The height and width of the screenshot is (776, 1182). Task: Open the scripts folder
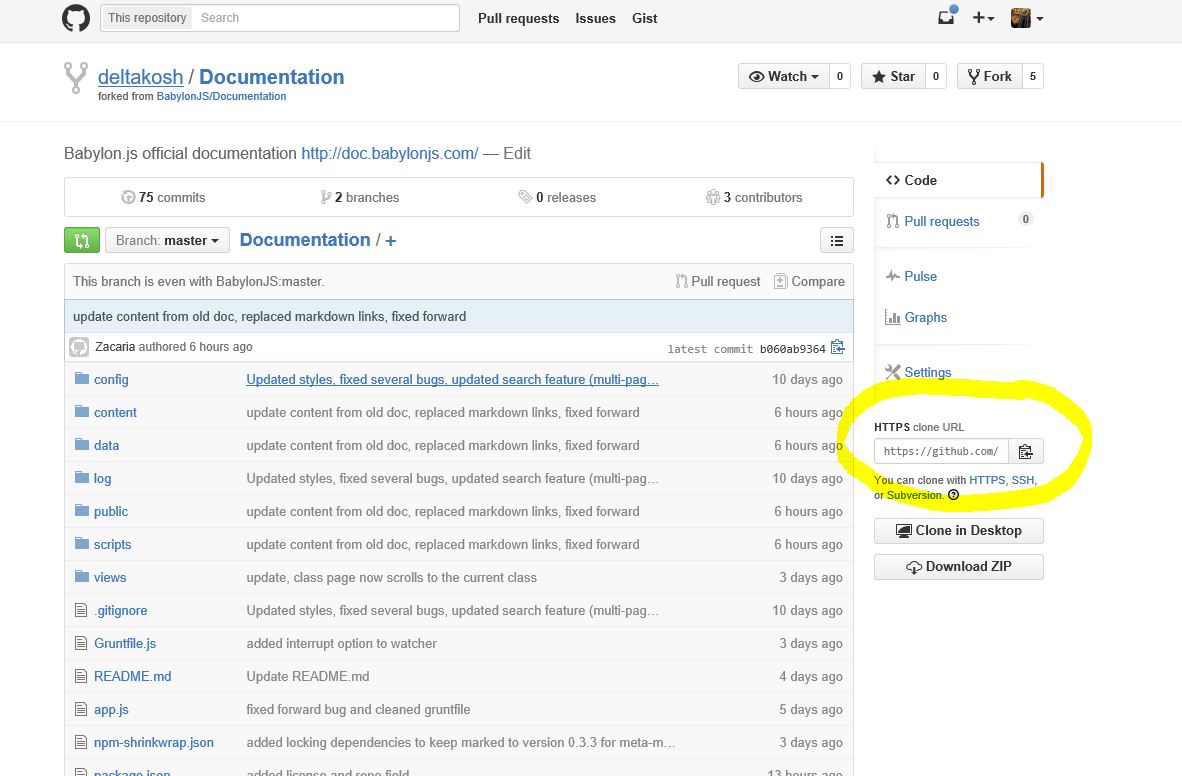(x=112, y=544)
